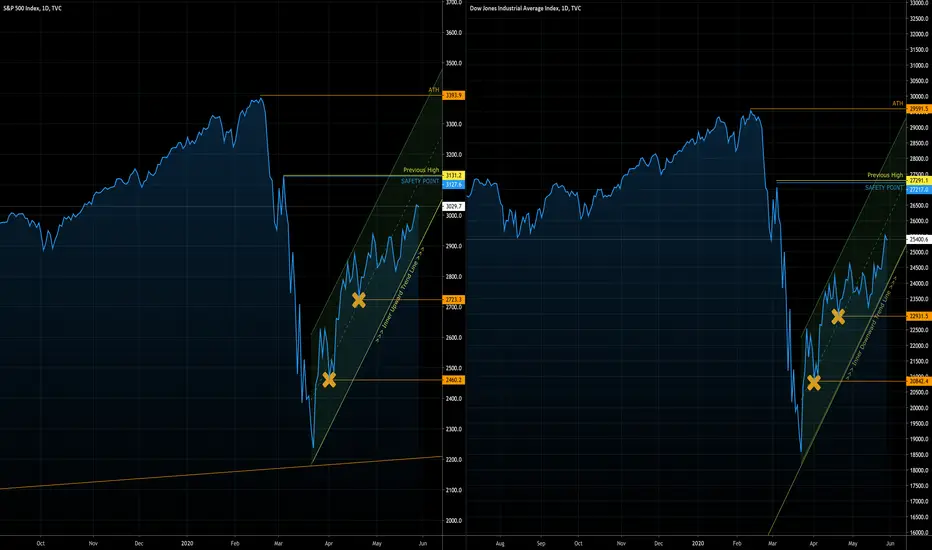This screenshot has height=550, width=932.
Task: Select the 29591.5 ATH price label
Action: (919, 109)
